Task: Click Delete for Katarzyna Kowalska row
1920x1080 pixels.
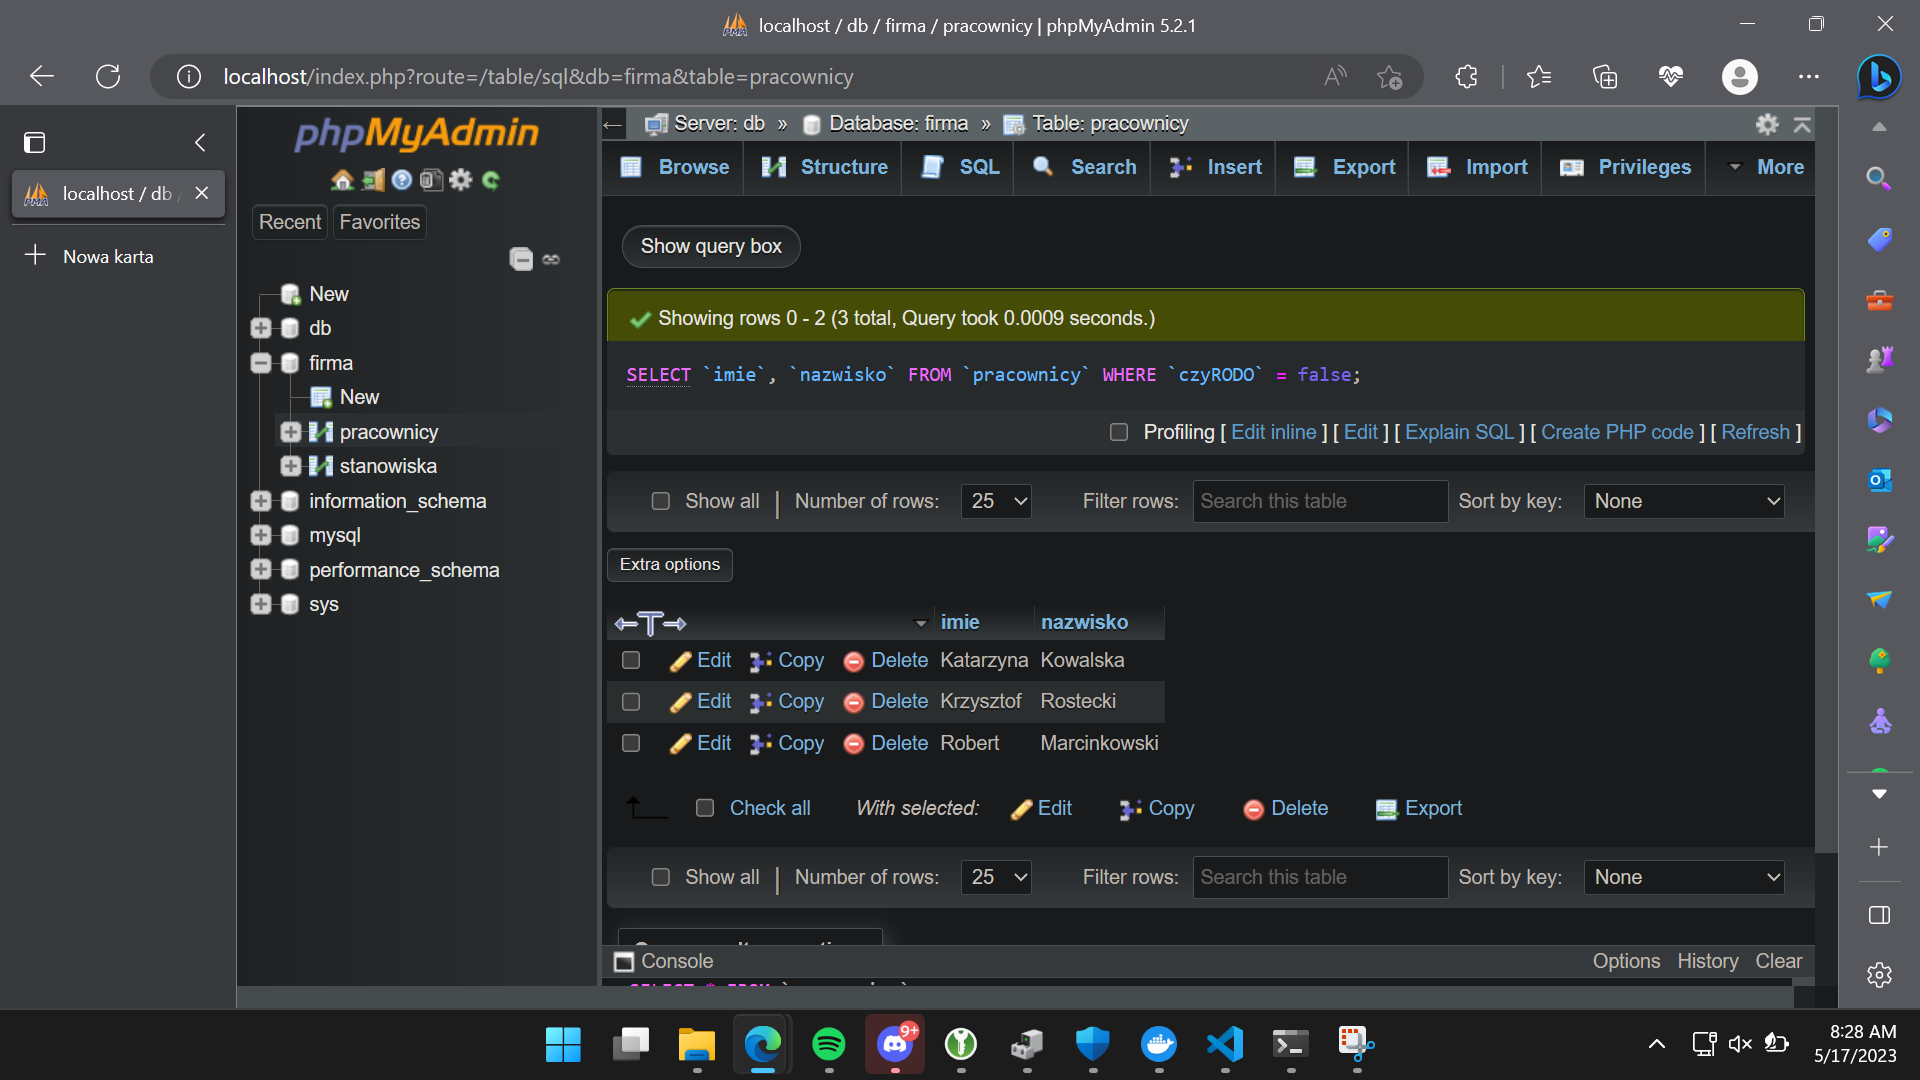Action: click(x=886, y=661)
